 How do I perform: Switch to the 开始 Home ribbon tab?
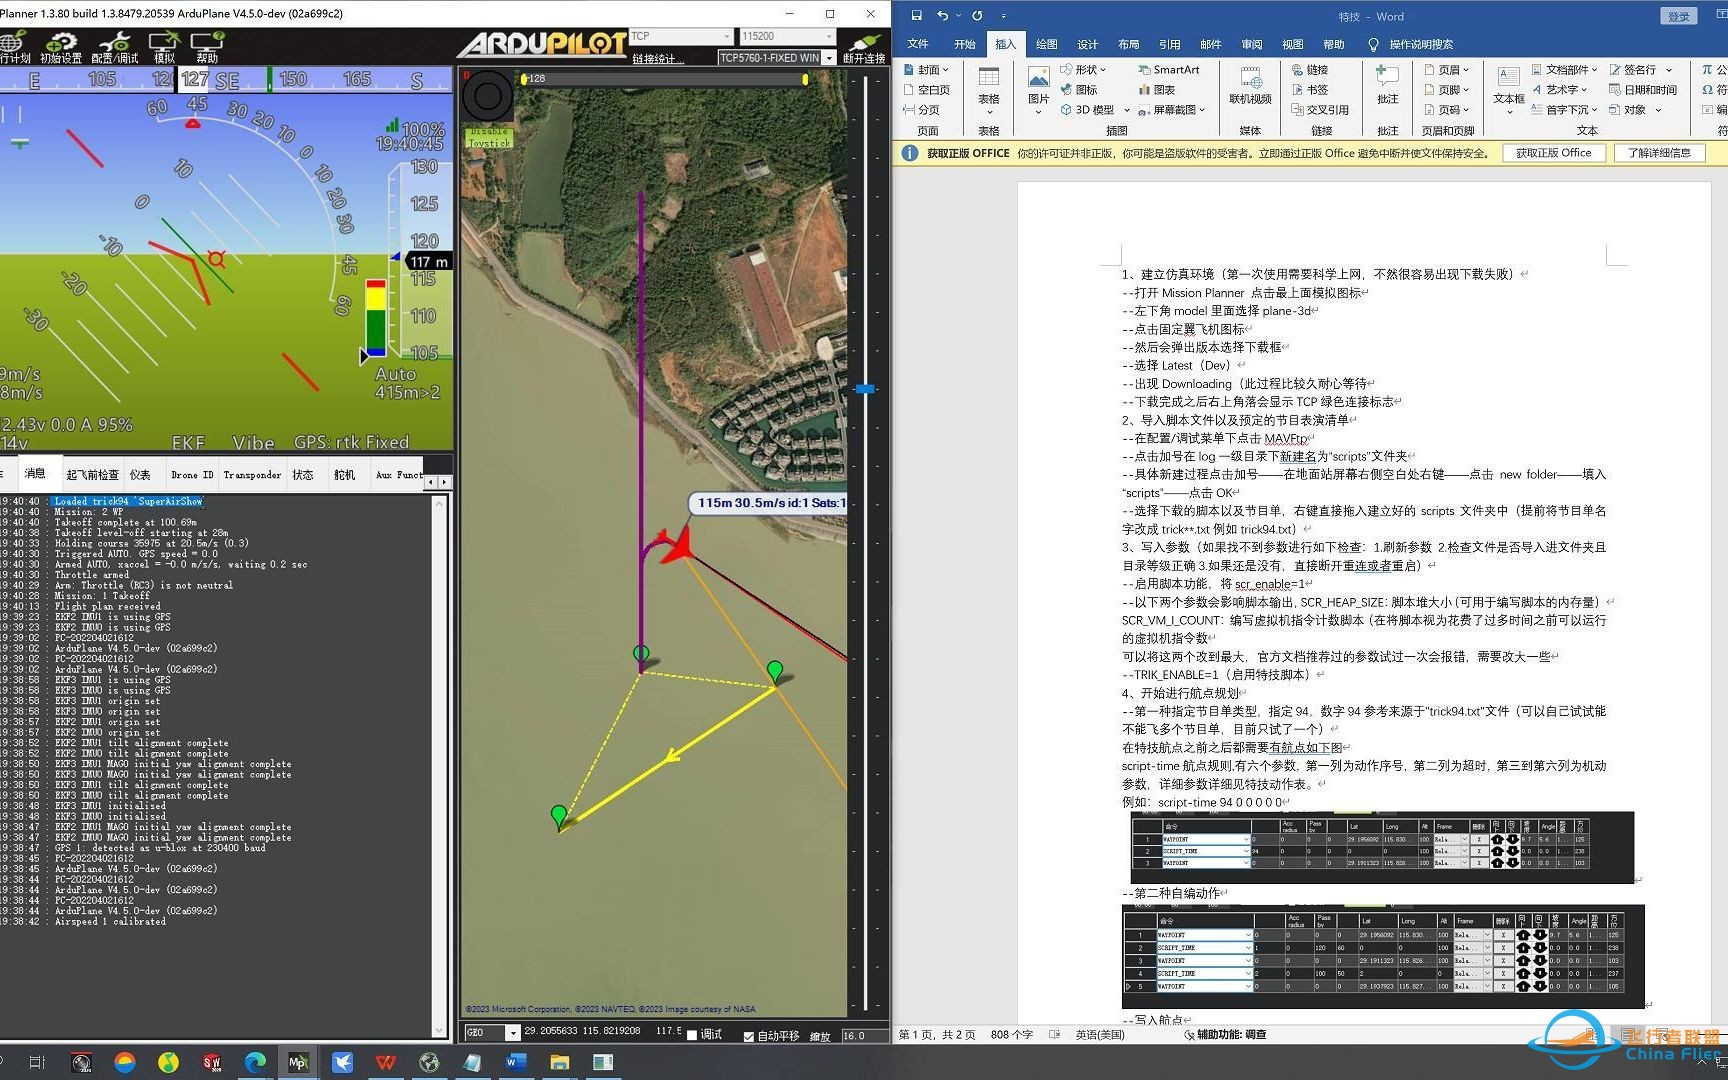[964, 44]
